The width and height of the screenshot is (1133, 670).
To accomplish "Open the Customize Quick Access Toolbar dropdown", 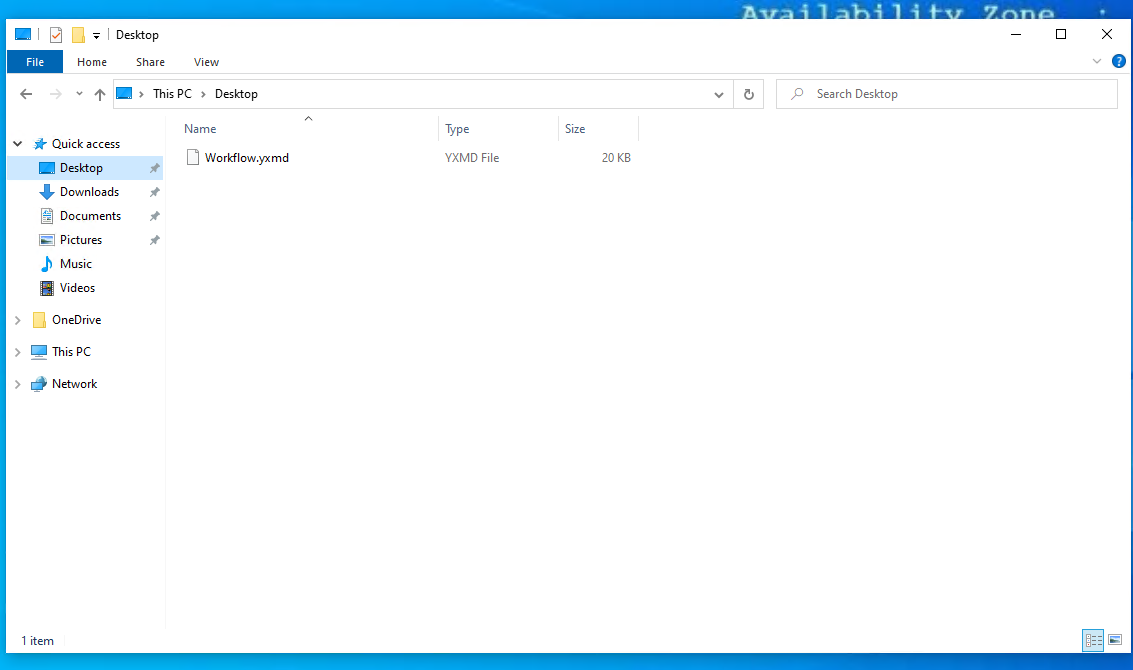I will [x=97, y=35].
